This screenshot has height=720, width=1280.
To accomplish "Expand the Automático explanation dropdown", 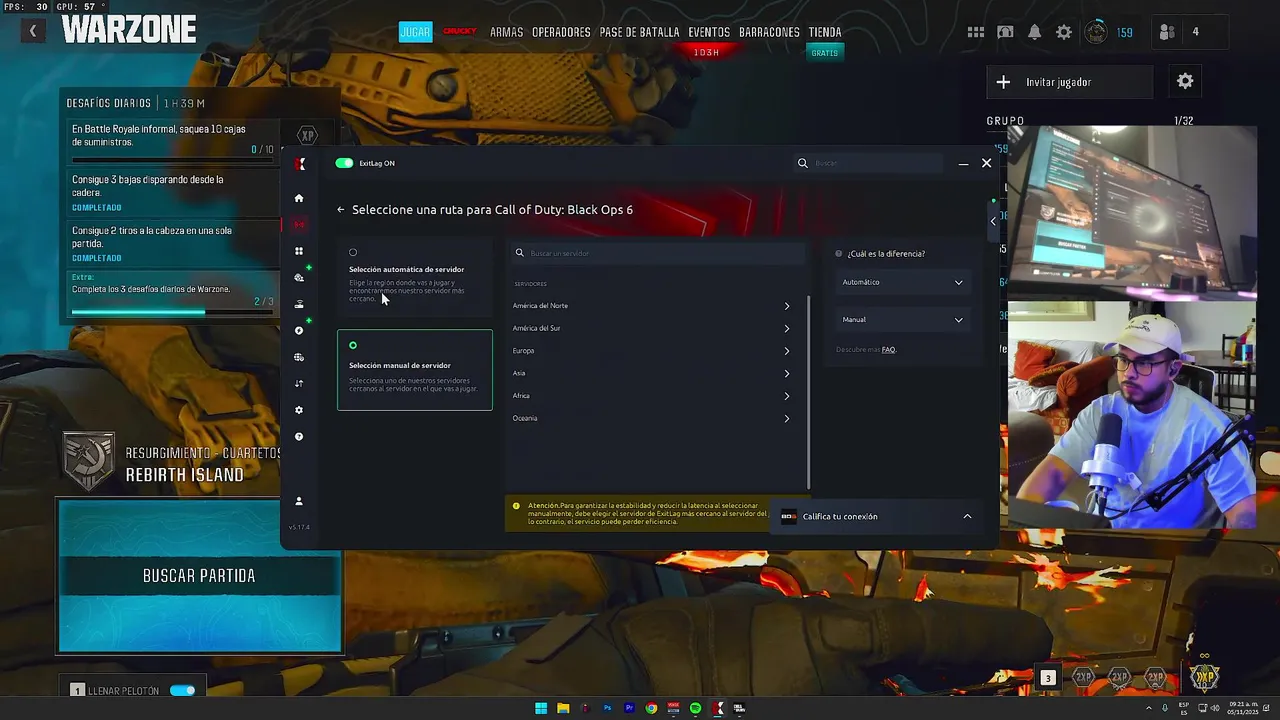I will 902,282.
